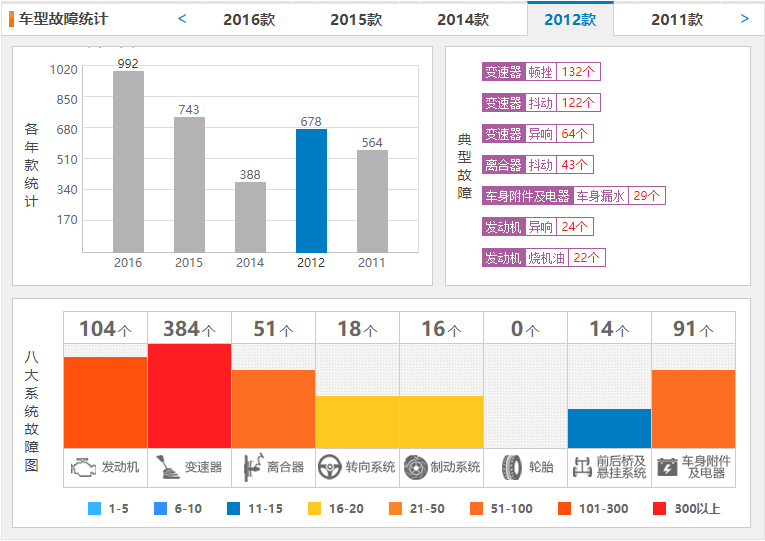Switch to the 2016款 tab
The height and width of the screenshot is (541, 765).
click(249, 20)
